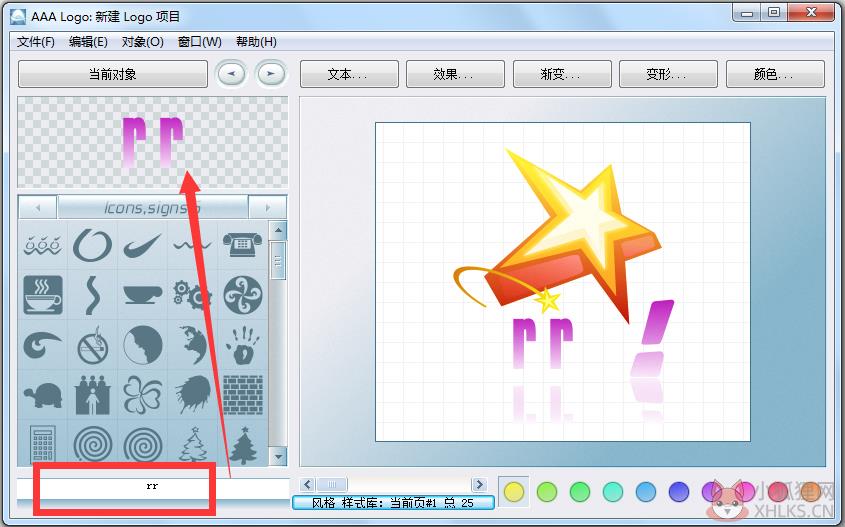Click style bar left scroll arrow
Screen dimensions: 845x527
click(307, 484)
